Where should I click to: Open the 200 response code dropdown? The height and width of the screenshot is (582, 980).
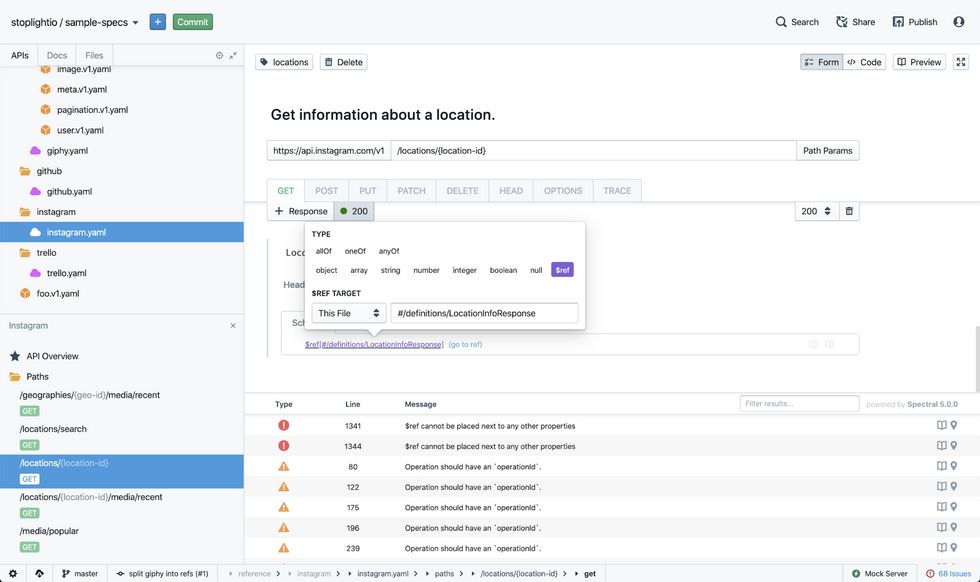816,211
